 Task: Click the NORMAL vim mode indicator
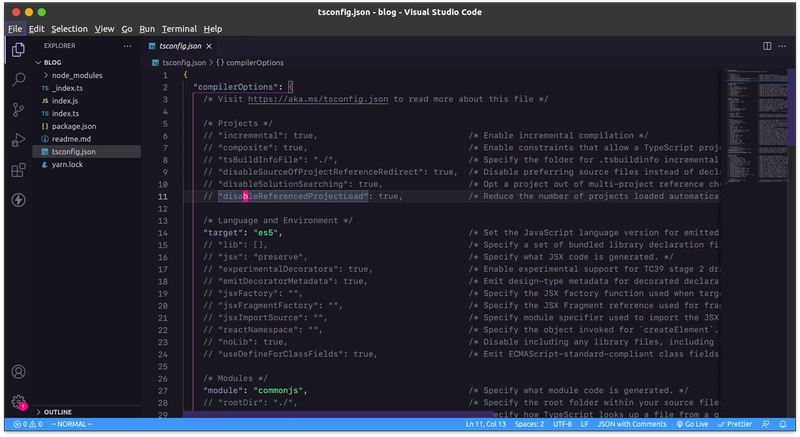coord(71,424)
